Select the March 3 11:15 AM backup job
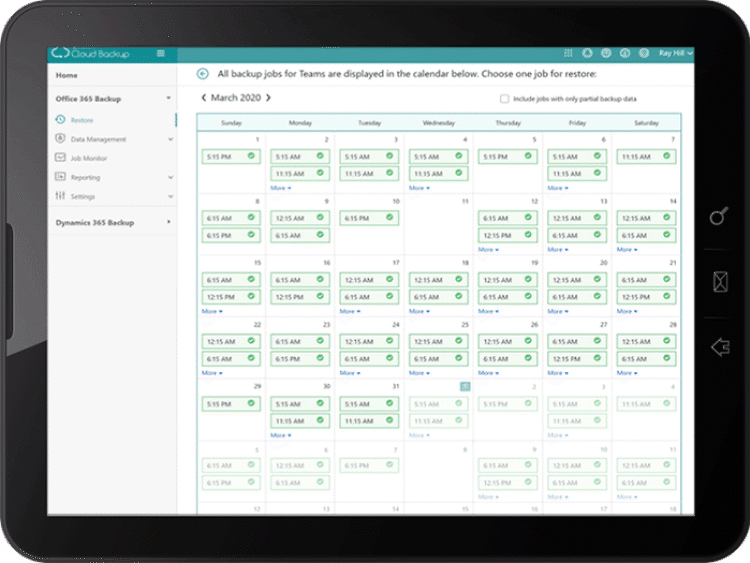Screen dimensions: 750x563 [369, 173]
